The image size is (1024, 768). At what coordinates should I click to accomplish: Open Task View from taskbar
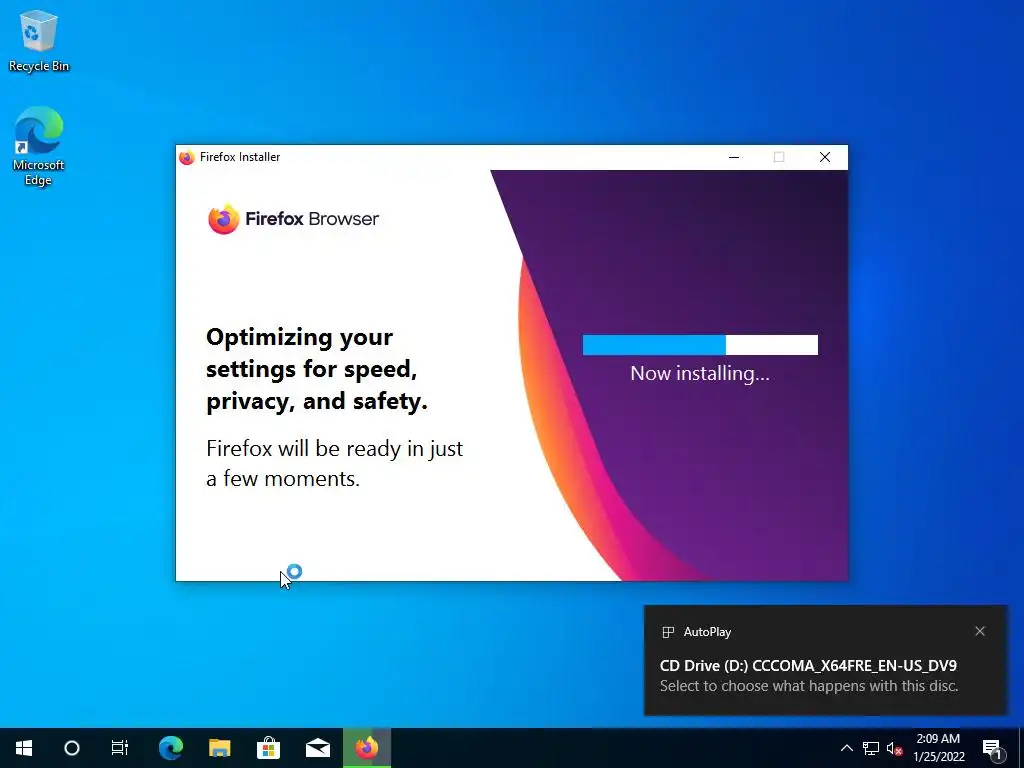pos(120,748)
